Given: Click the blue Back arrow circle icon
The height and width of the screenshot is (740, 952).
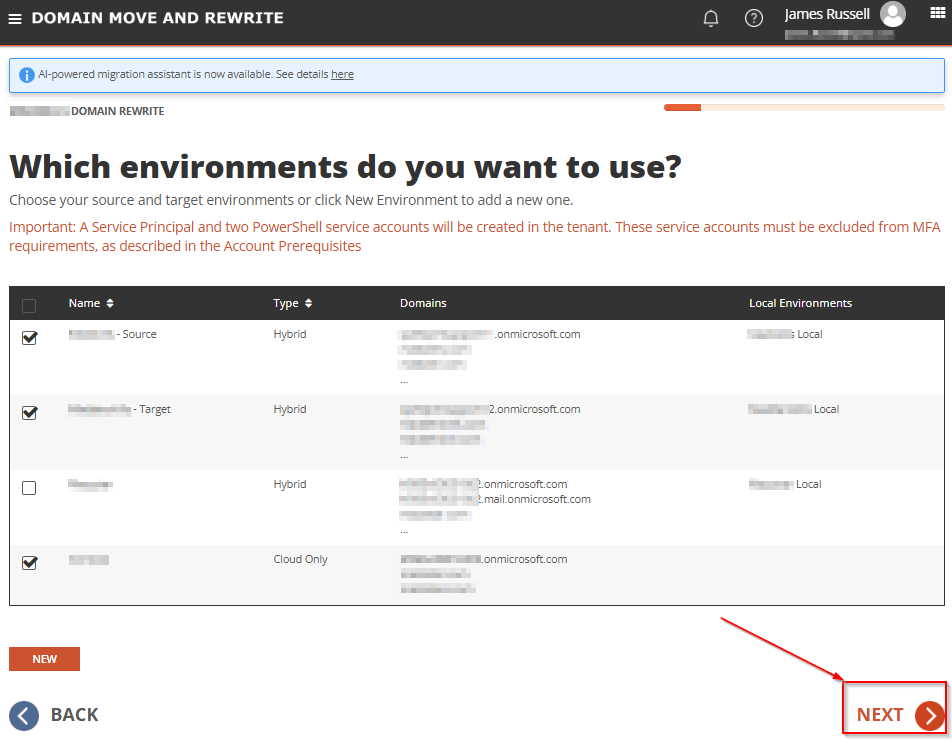Looking at the screenshot, I should [x=24, y=716].
